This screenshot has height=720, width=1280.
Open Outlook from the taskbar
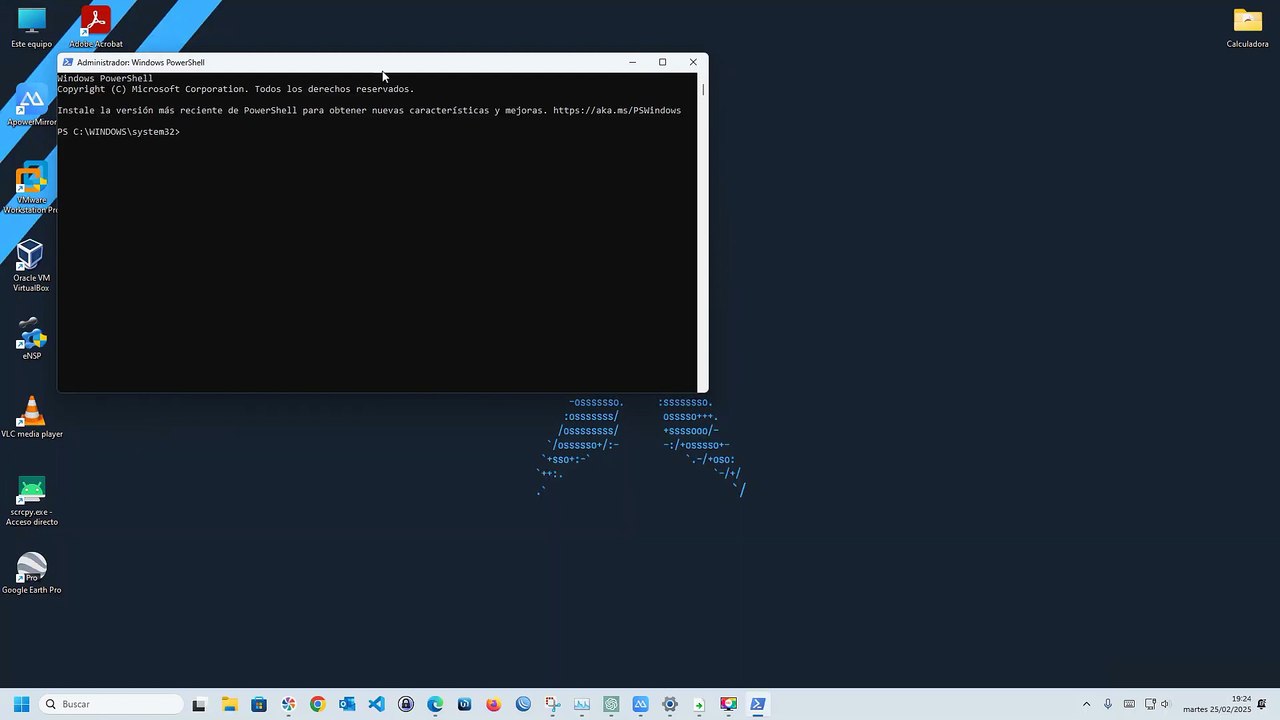coord(347,704)
